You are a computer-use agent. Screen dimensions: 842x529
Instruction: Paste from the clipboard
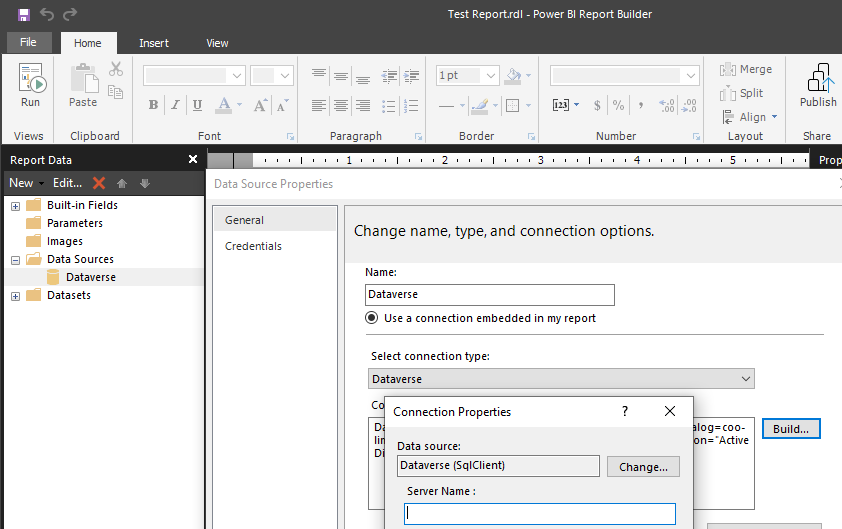(x=83, y=85)
